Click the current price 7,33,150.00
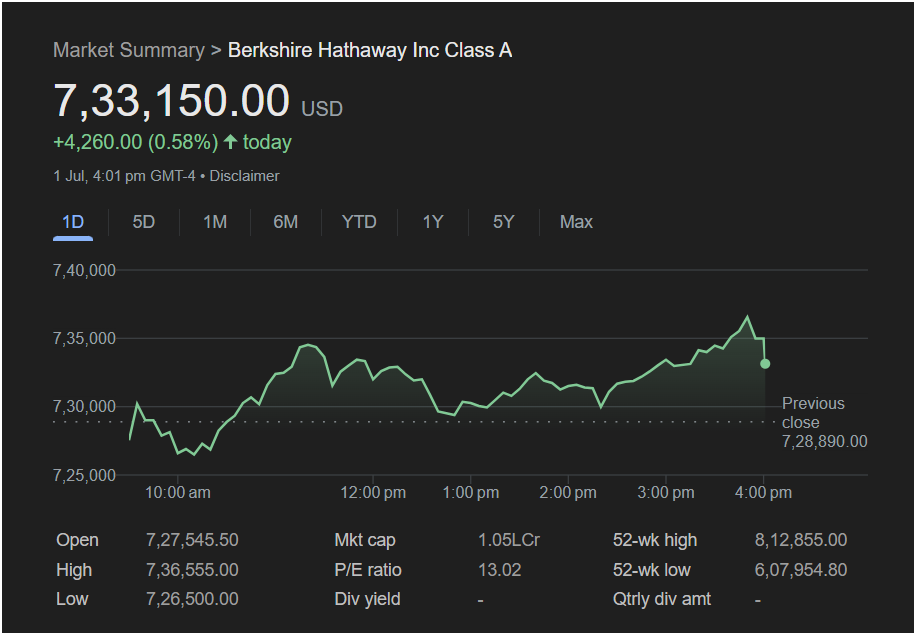The image size is (916, 635). (171, 101)
